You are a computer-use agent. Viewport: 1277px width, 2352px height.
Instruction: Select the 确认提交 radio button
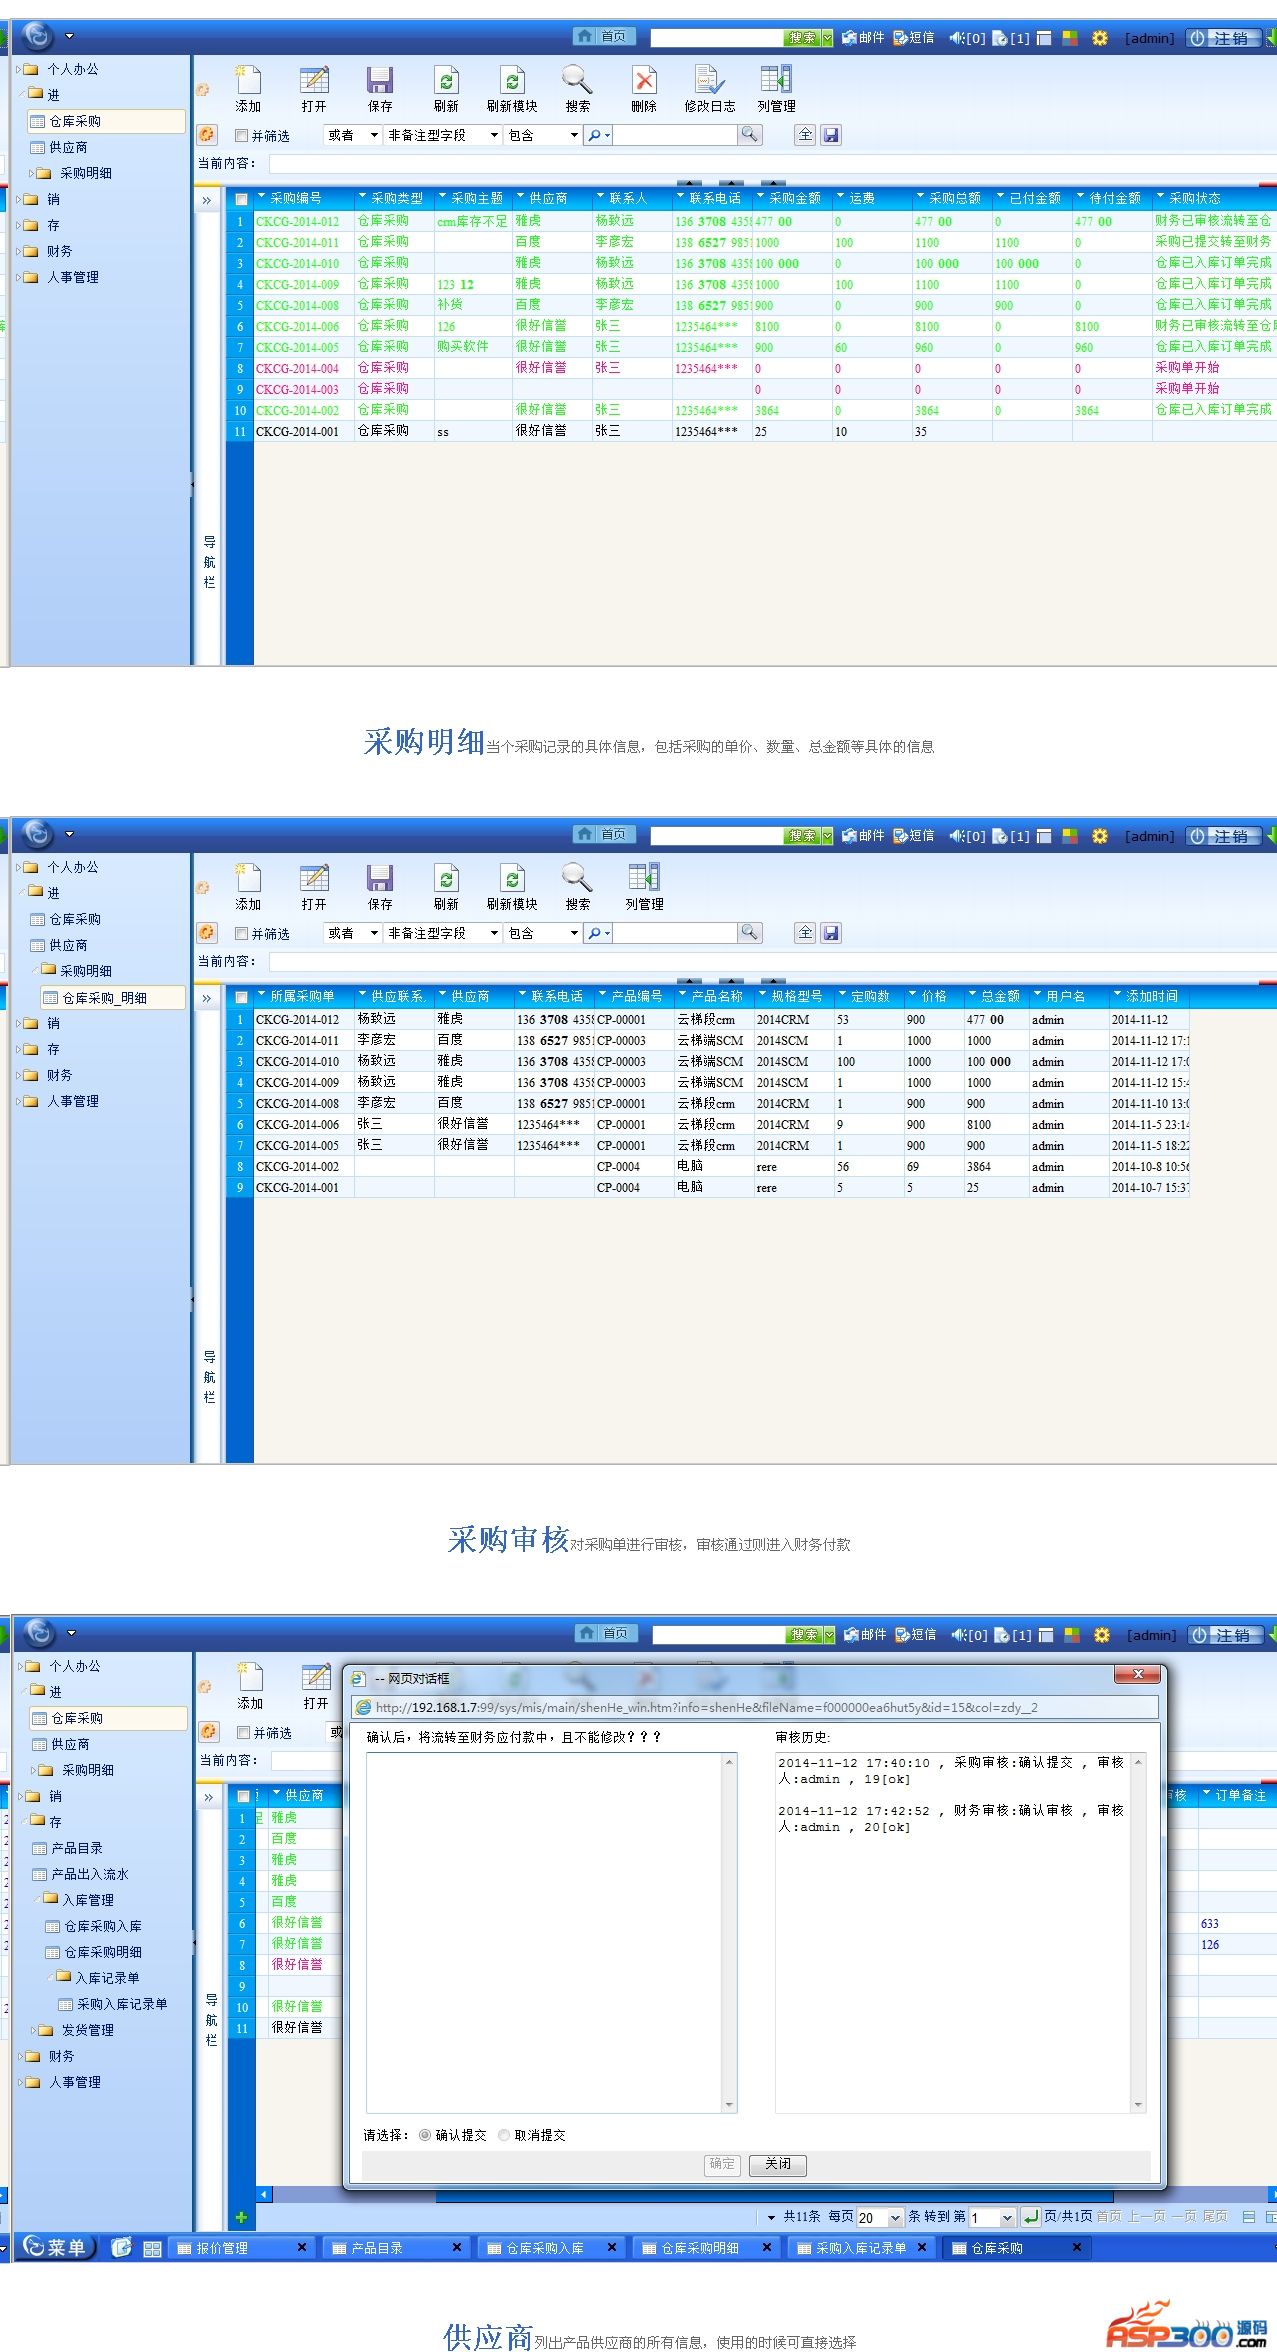pos(425,2135)
